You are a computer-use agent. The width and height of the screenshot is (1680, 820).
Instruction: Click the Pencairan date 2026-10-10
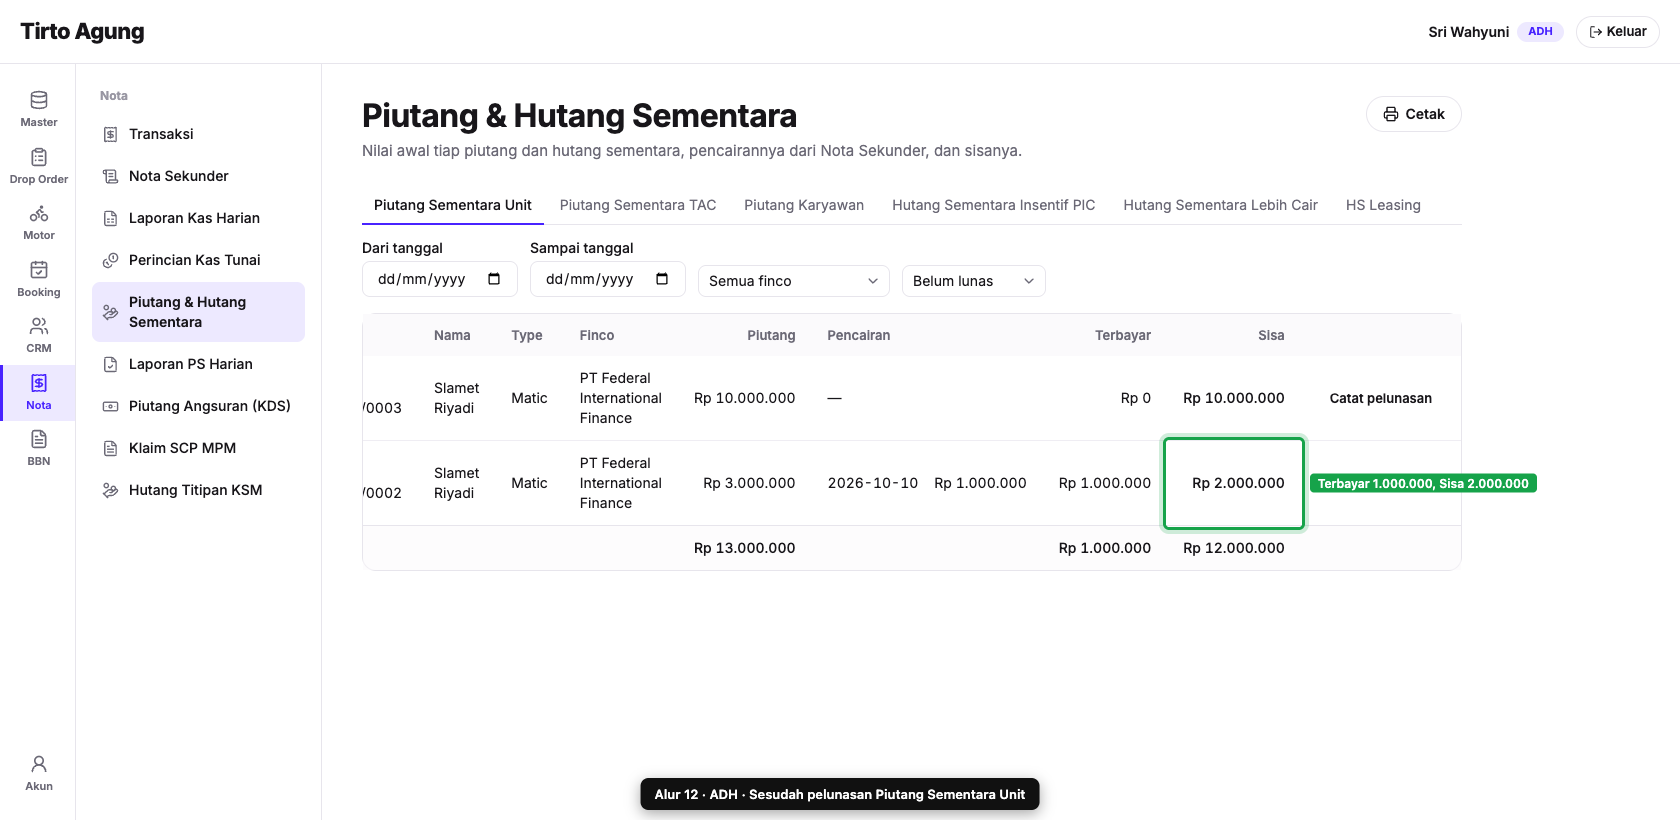click(x=873, y=483)
